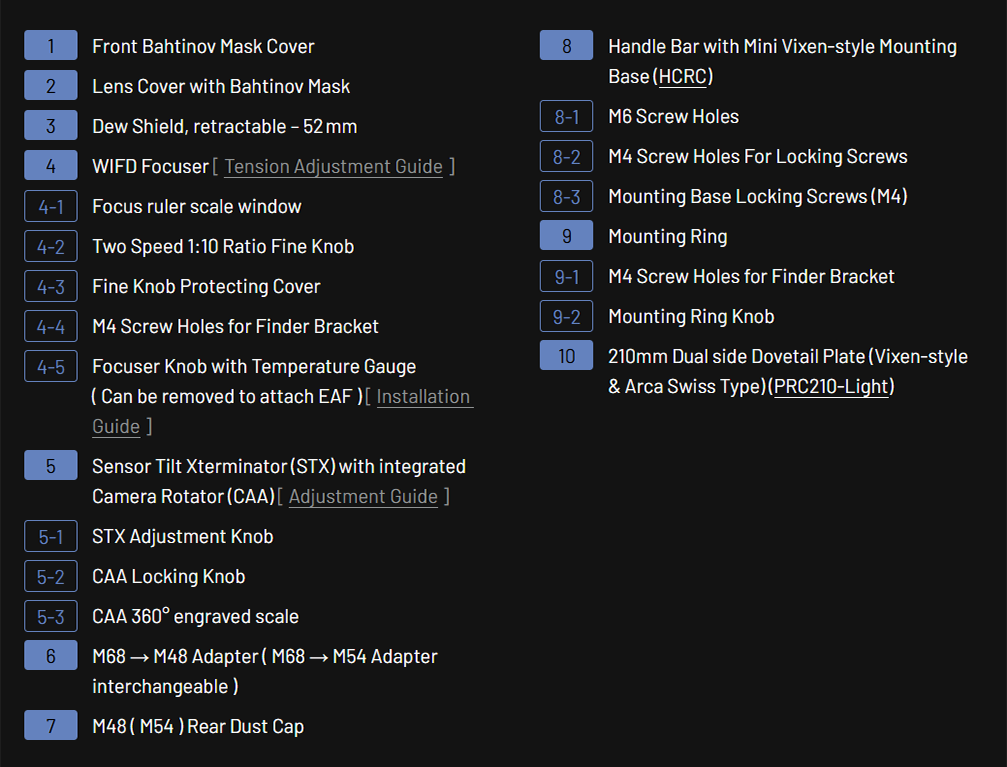Click the Mounting Ring label

pyautogui.click(x=667, y=236)
